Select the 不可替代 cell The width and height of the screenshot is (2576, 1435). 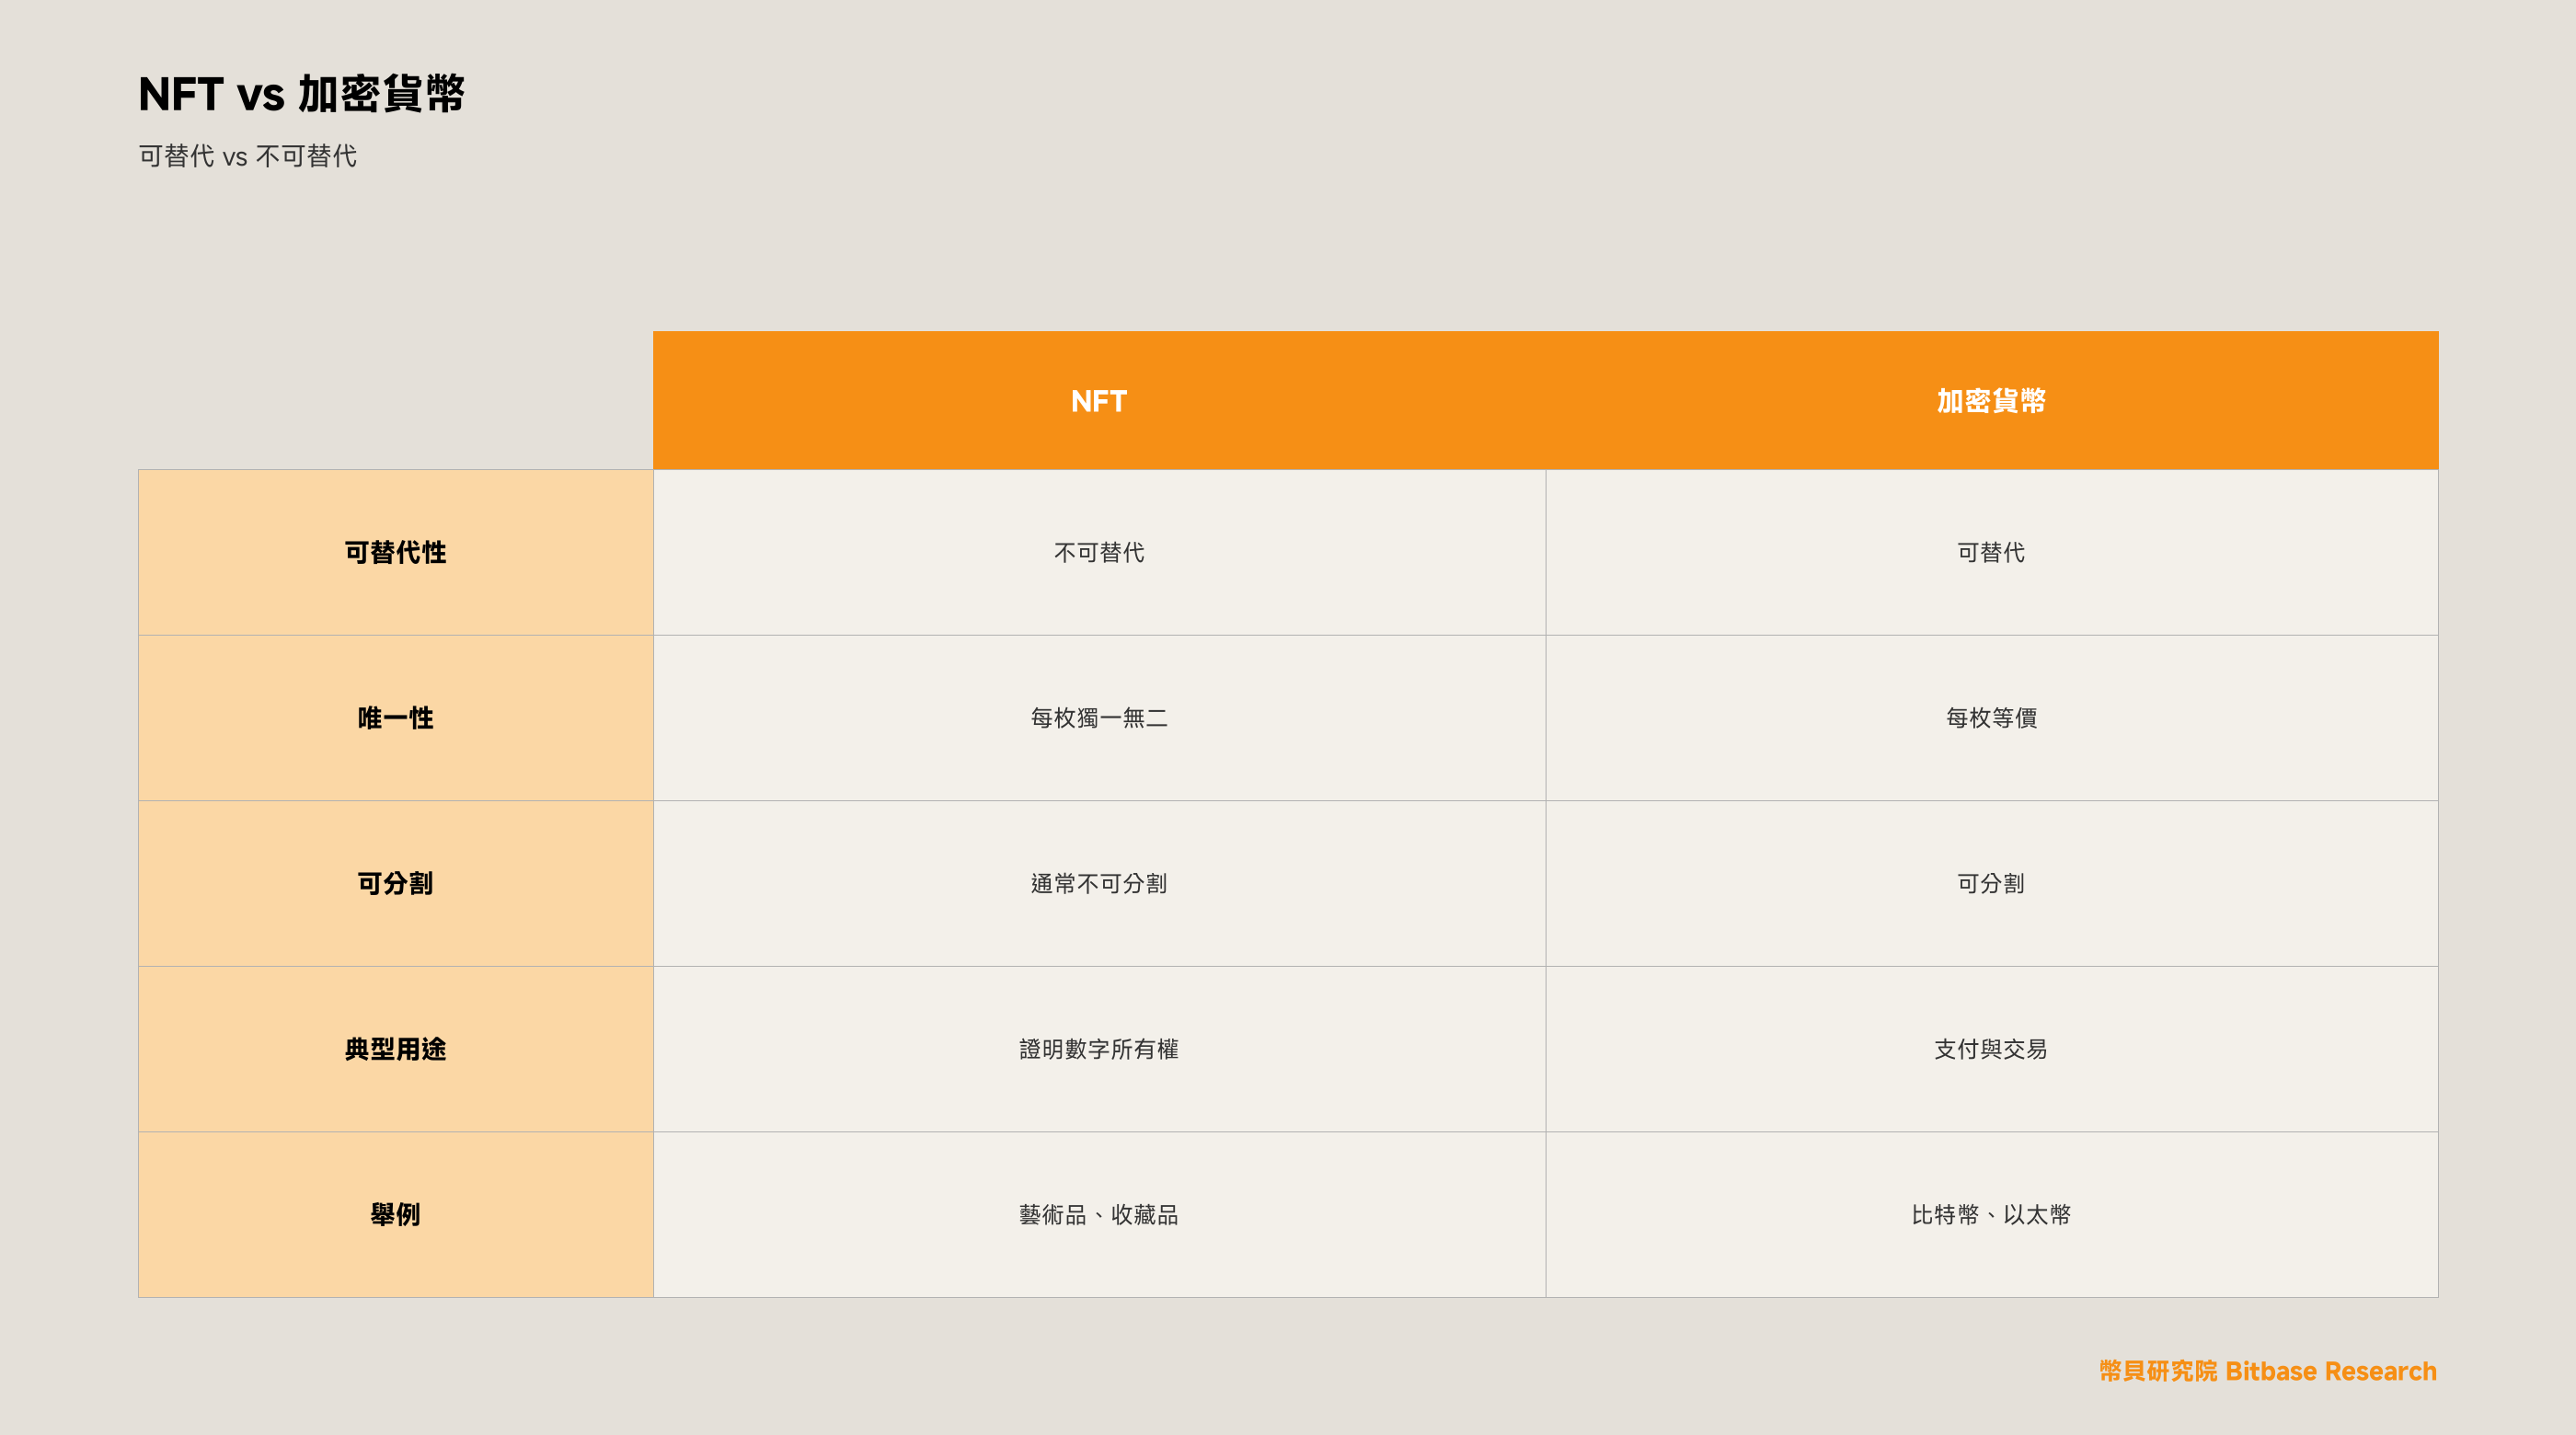[1099, 552]
